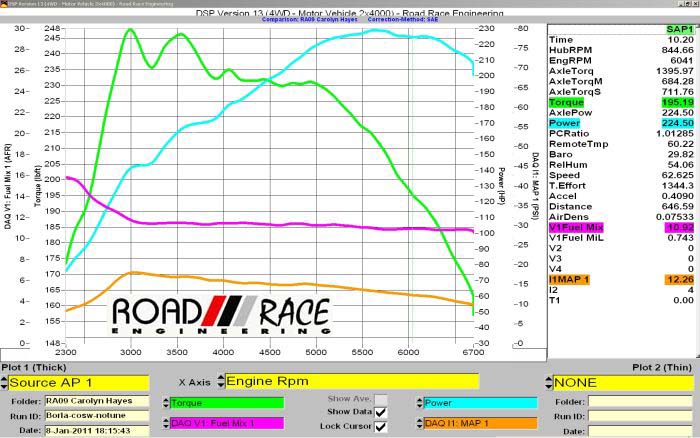
Task: Click the Plot 1 Folder field showing RA09 Carolyn Hayes
Action: [x=97, y=401]
